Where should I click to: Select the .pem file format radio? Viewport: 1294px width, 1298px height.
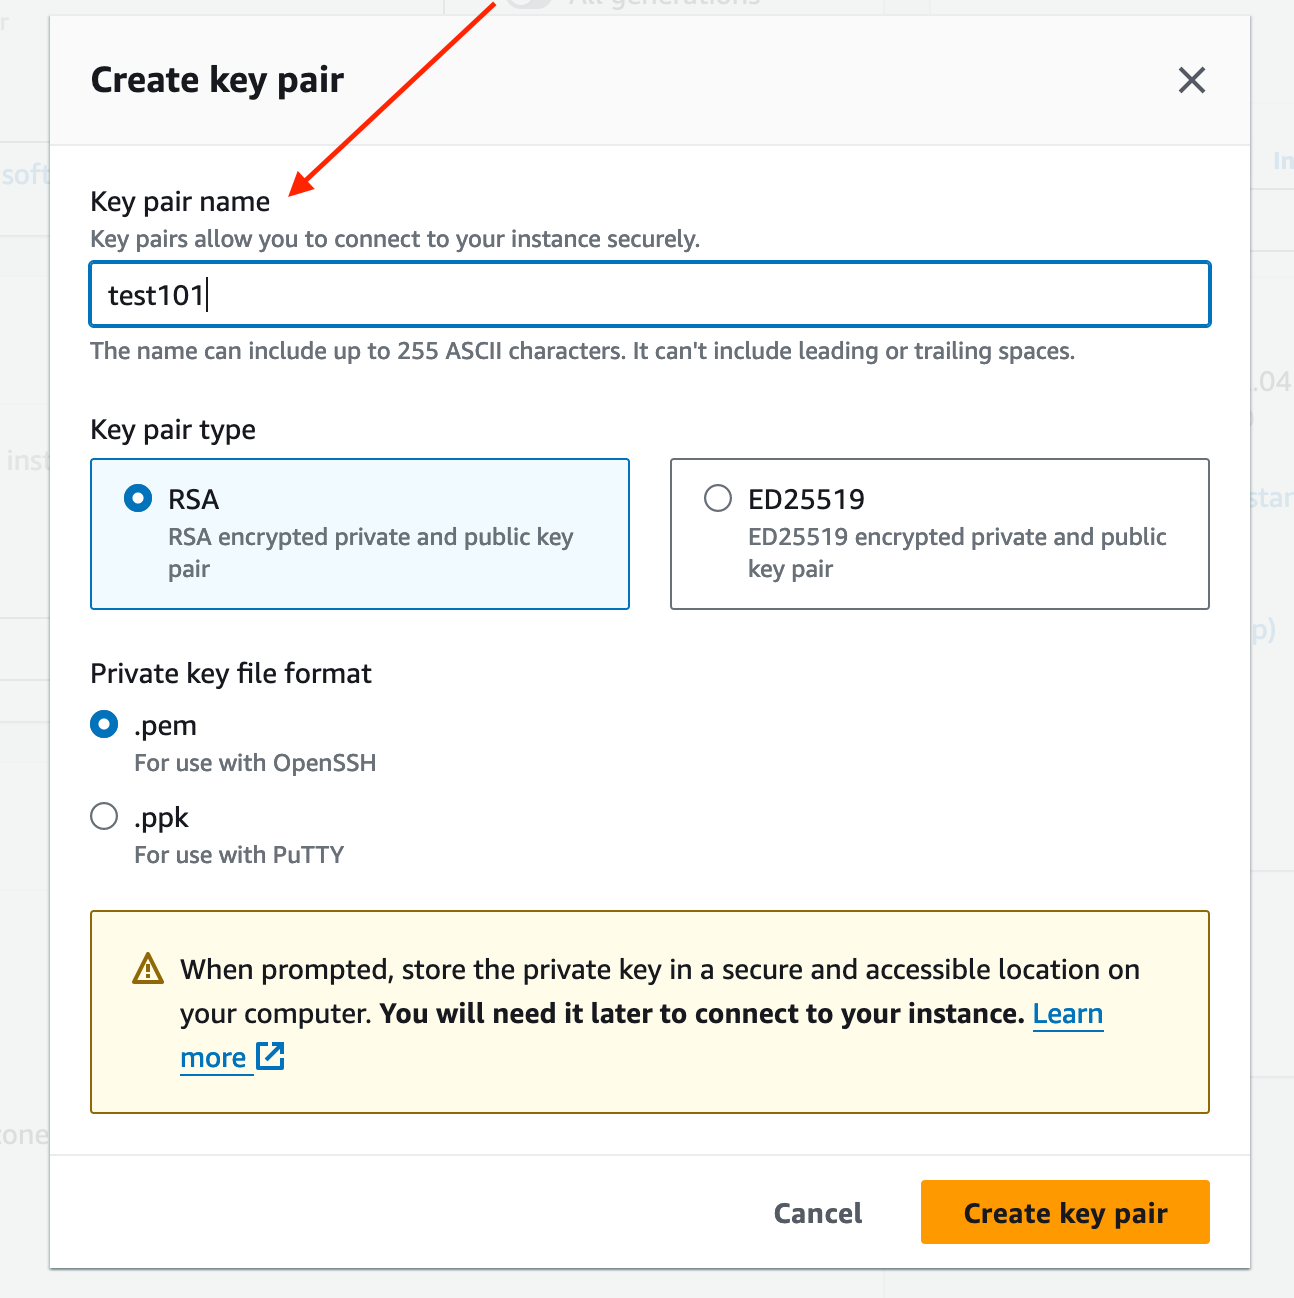coord(104,724)
